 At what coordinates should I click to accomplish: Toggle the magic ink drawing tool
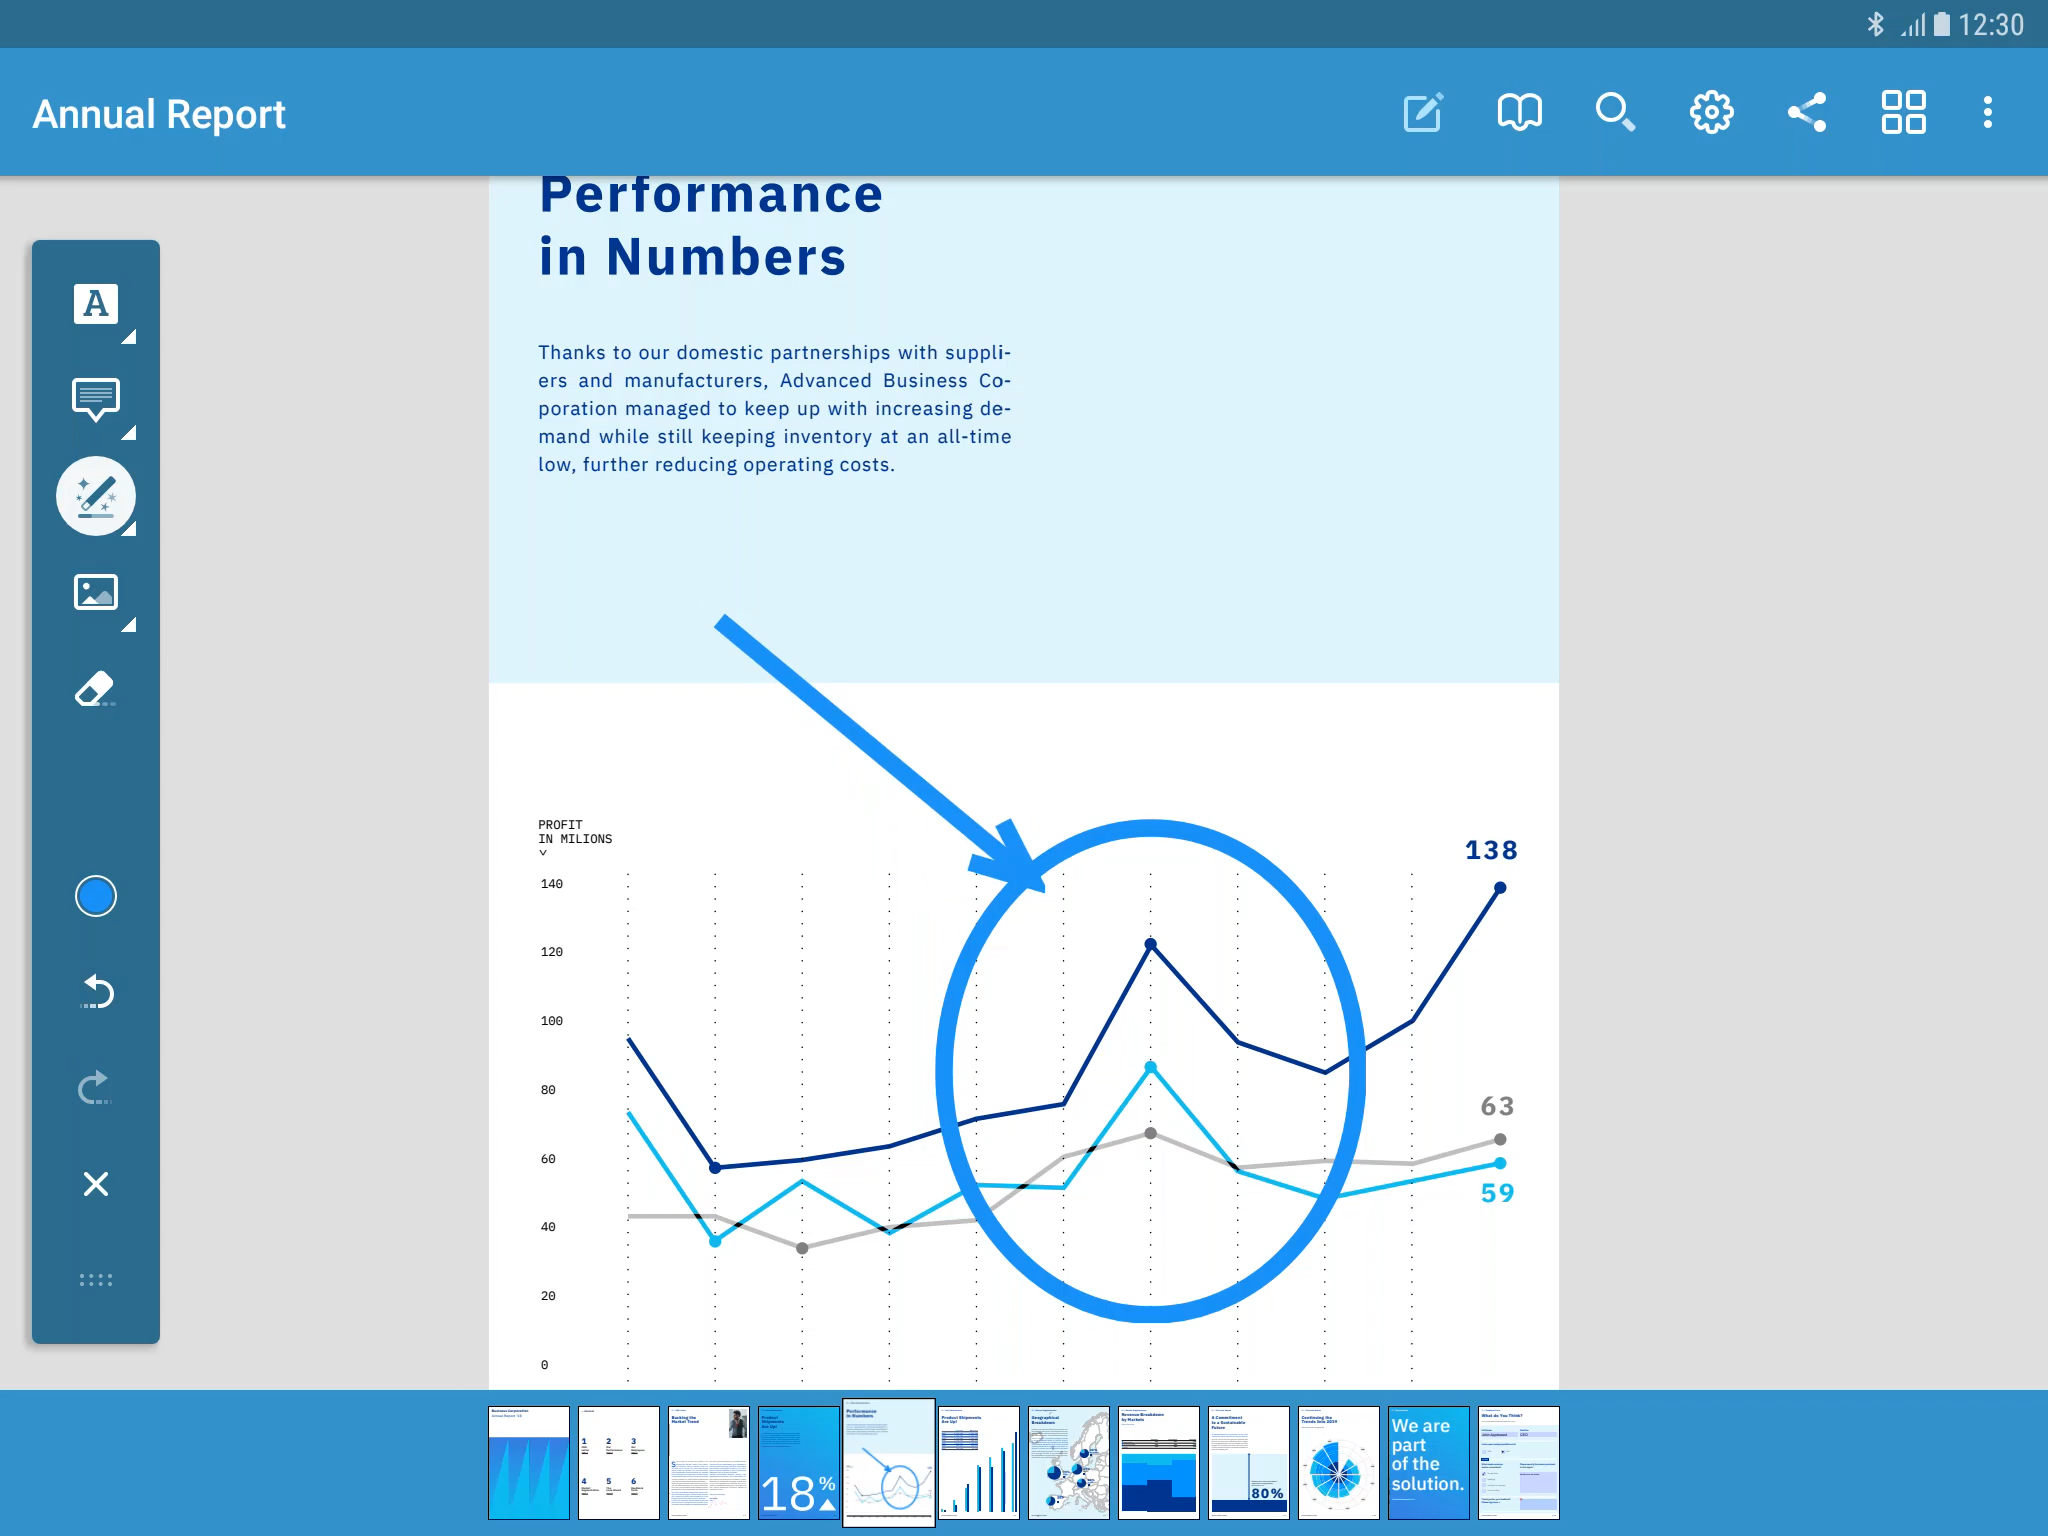click(x=95, y=496)
